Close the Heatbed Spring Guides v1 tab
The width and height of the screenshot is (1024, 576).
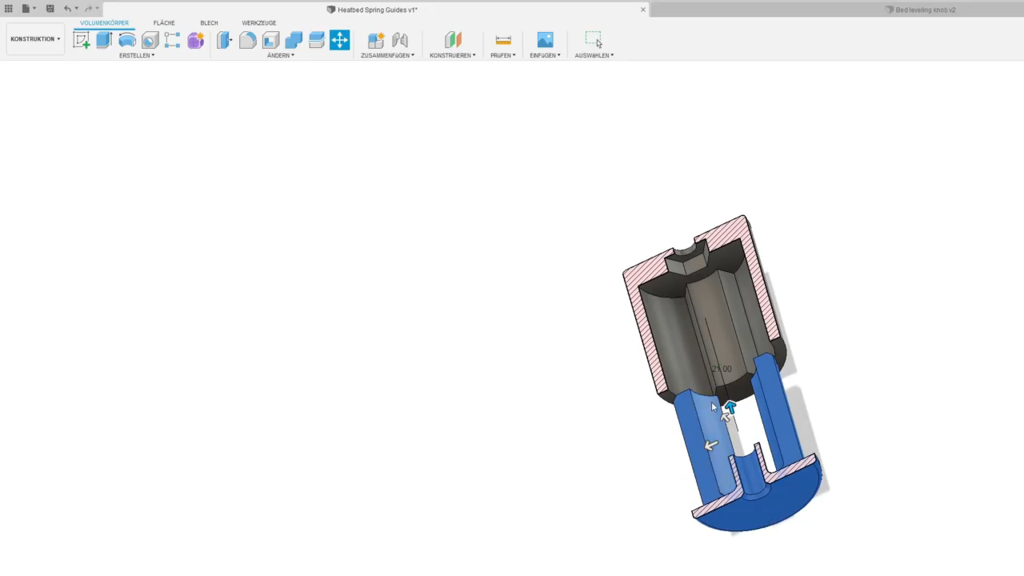tap(643, 10)
